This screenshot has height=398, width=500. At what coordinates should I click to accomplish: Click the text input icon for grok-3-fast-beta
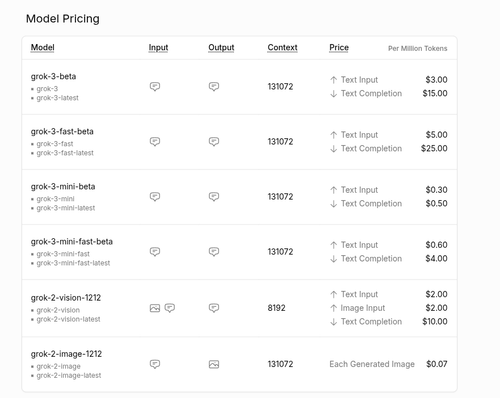(x=155, y=142)
